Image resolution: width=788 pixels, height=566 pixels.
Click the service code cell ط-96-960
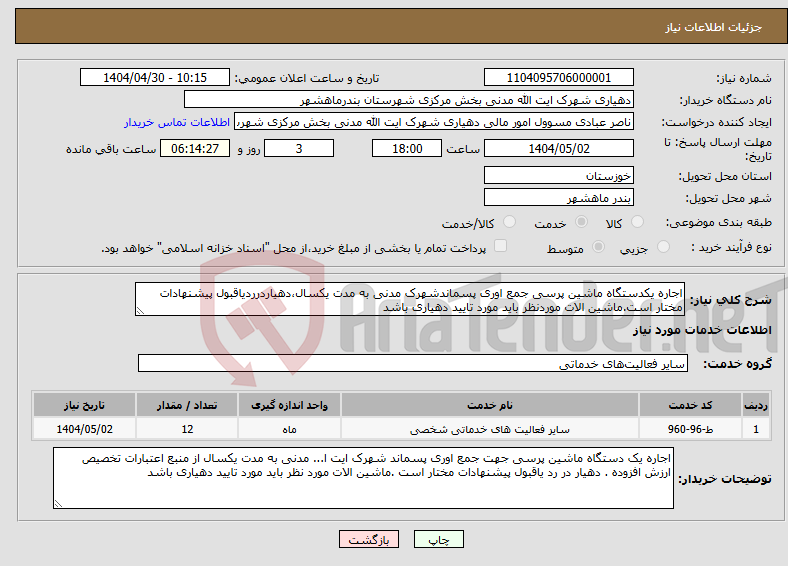pos(690,429)
